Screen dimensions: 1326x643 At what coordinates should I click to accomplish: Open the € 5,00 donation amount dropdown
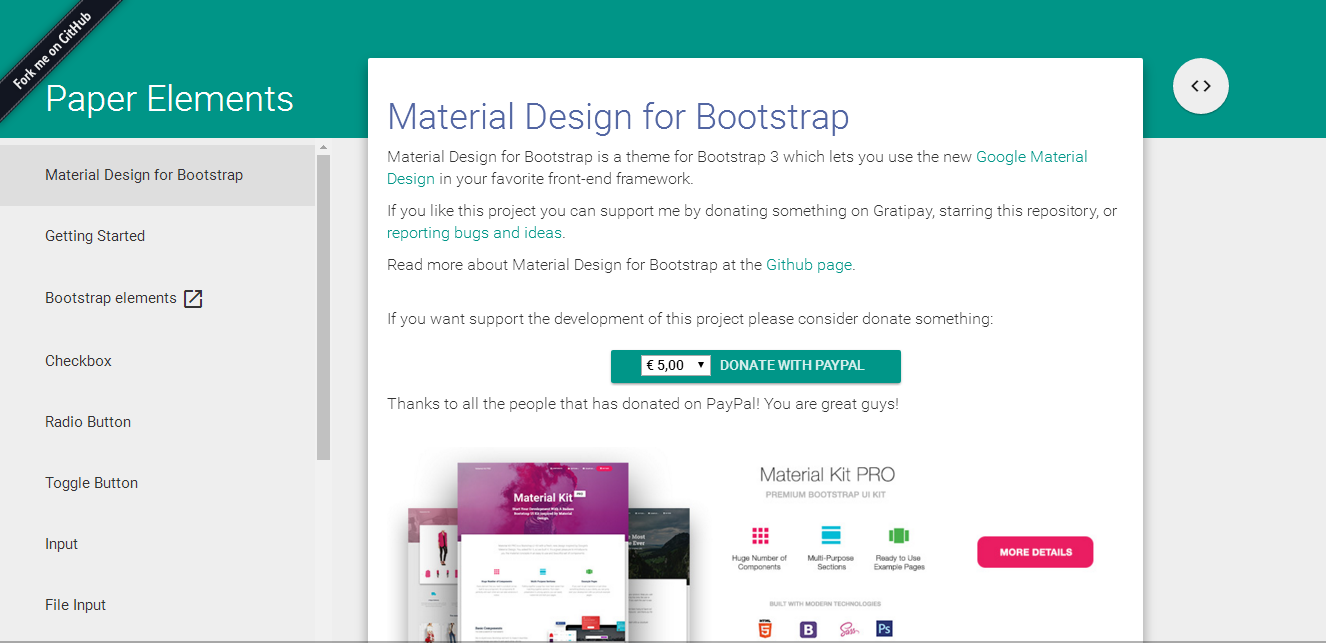pyautogui.click(x=675, y=365)
